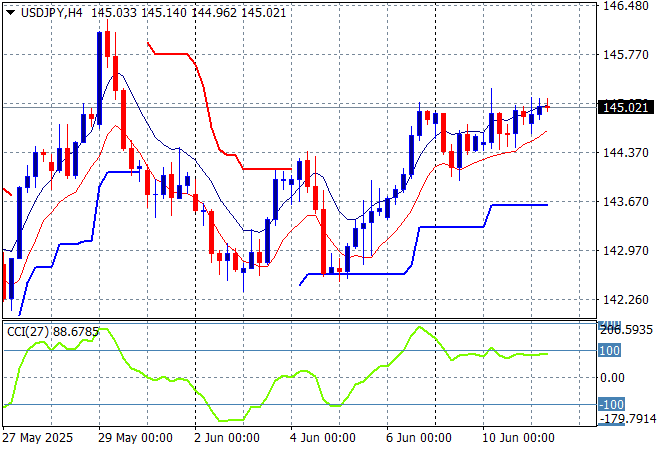This screenshot has height=450, width=660.
Task: Click the -100 level marker on CCI scale
Action: (612, 404)
